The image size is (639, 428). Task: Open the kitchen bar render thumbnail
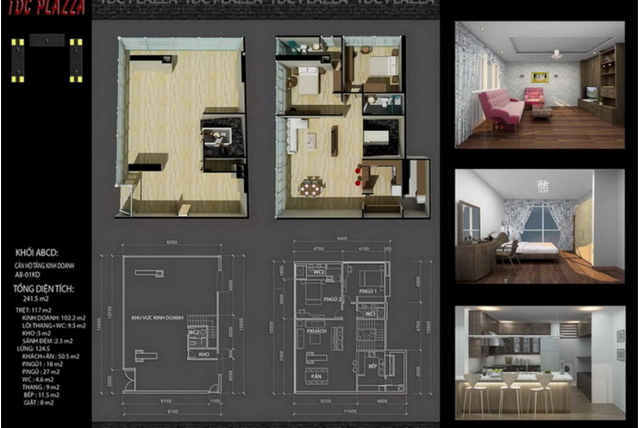539,362
